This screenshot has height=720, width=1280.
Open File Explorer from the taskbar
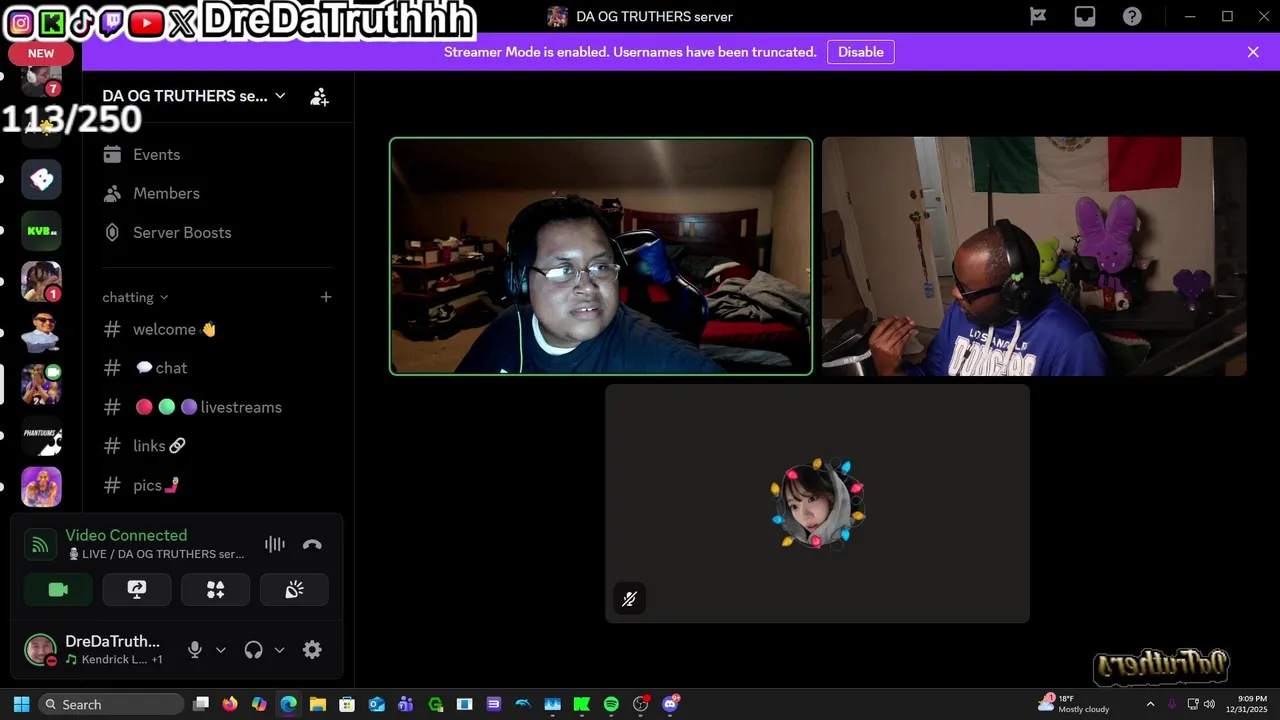[318, 704]
